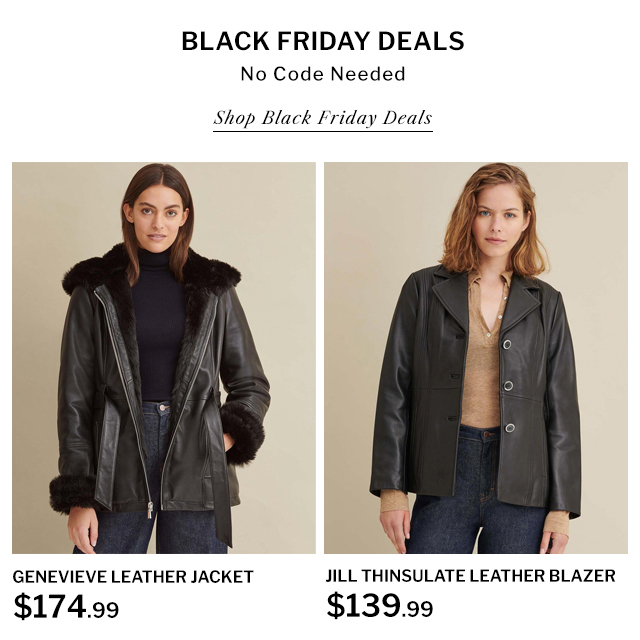Click the bottom silver button on Jill blazer
The image size is (640, 640).
[510, 428]
